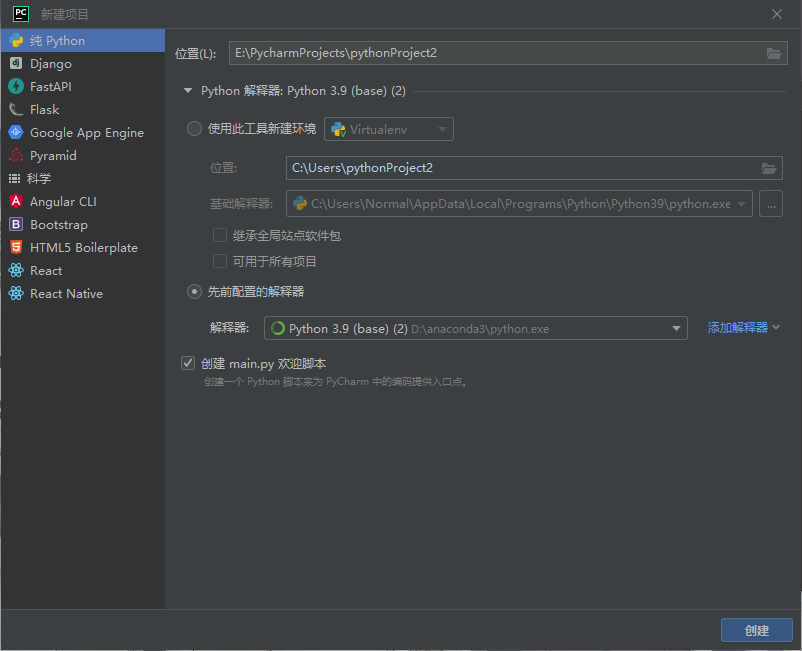The width and height of the screenshot is (802, 651).
Task: Choose the Flask project type
Action: pos(83,109)
